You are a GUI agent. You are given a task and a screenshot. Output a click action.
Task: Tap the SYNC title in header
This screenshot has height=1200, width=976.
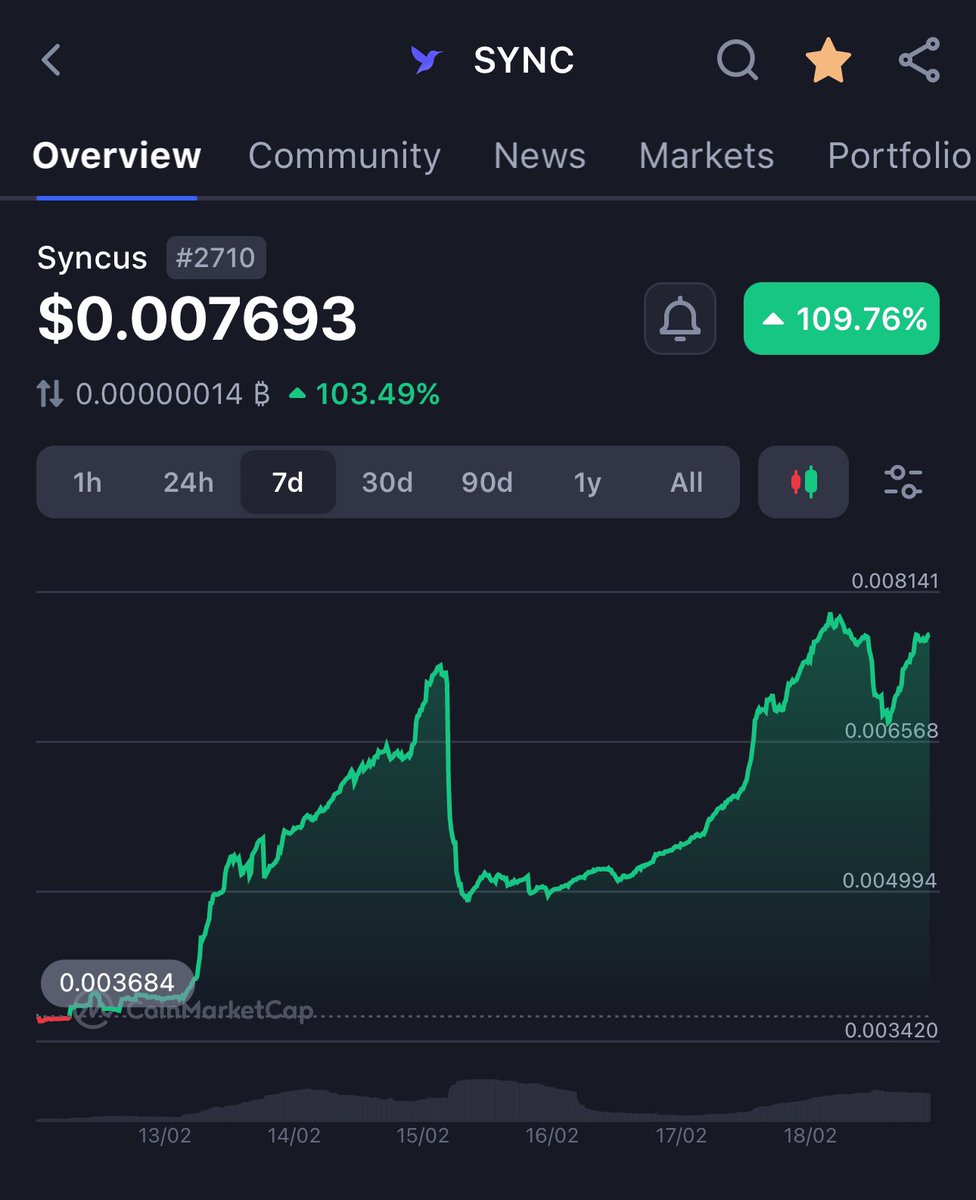click(524, 61)
